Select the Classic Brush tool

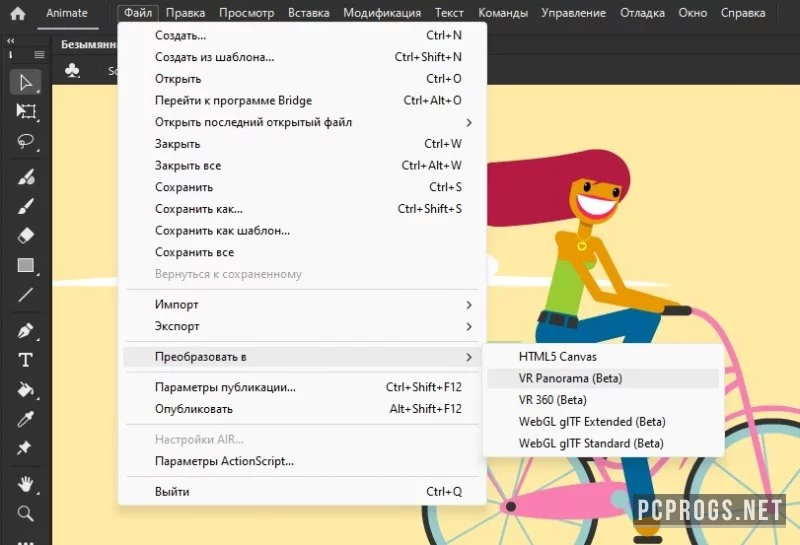(x=26, y=206)
